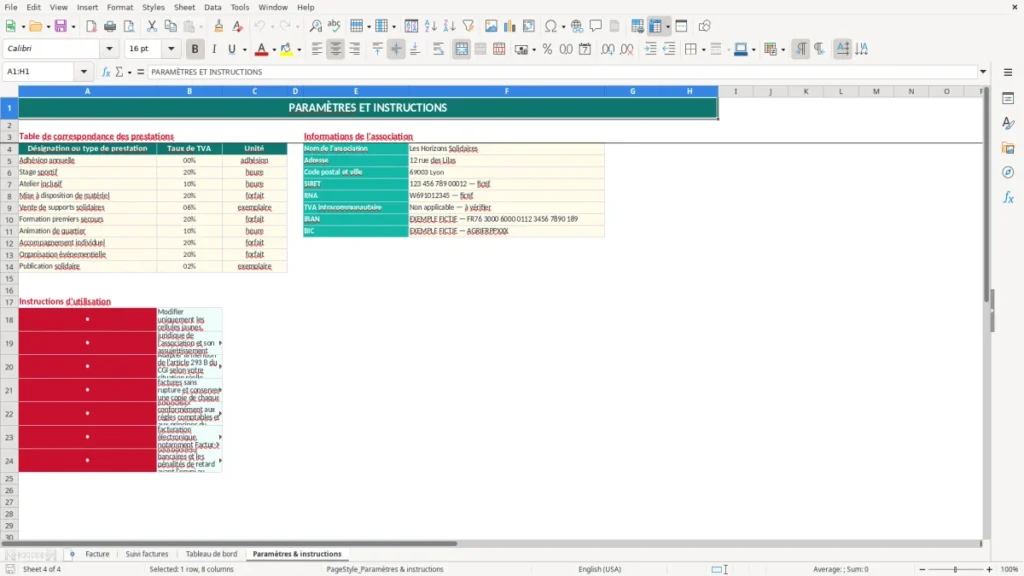Copy the selected cells
Image resolution: width=1024 pixels, height=576 pixels.
170,26
